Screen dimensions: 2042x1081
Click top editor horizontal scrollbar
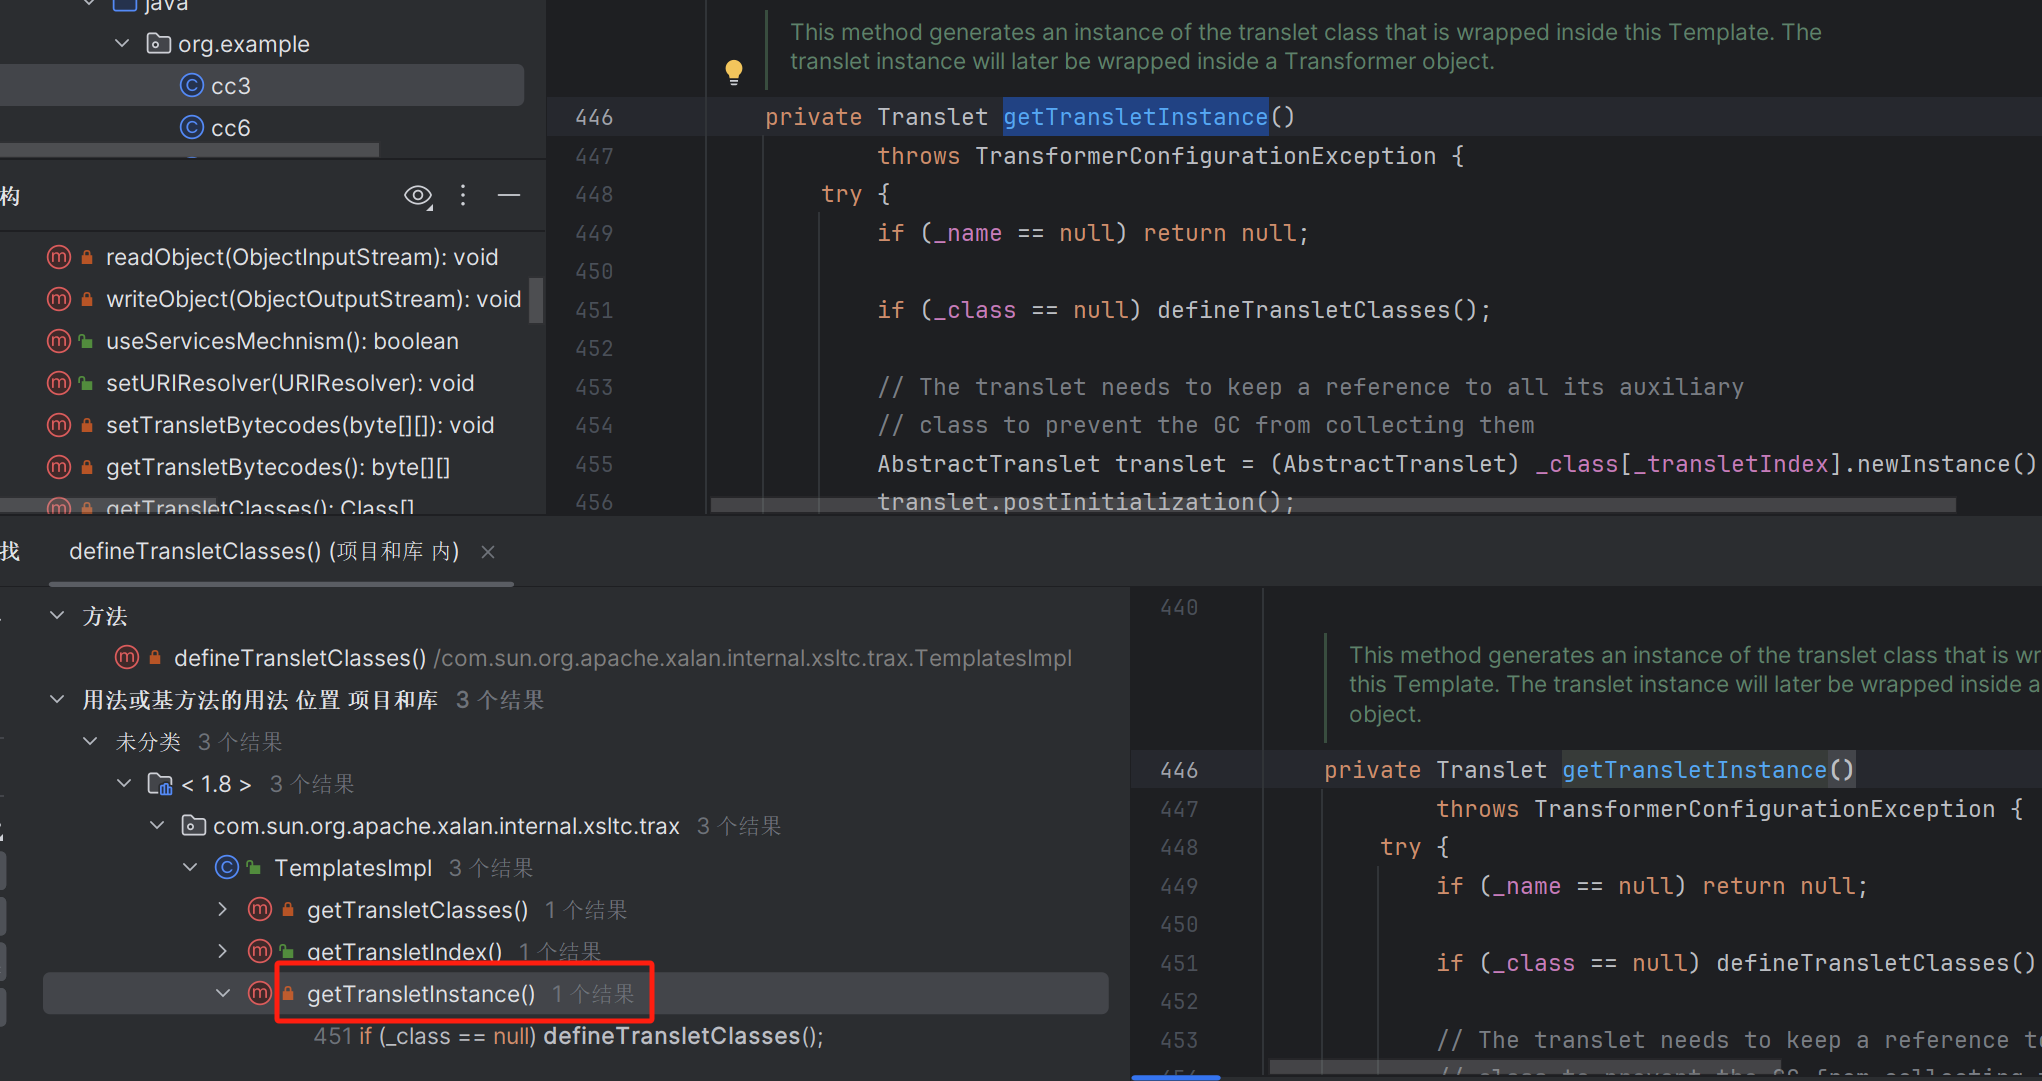coord(1333,506)
